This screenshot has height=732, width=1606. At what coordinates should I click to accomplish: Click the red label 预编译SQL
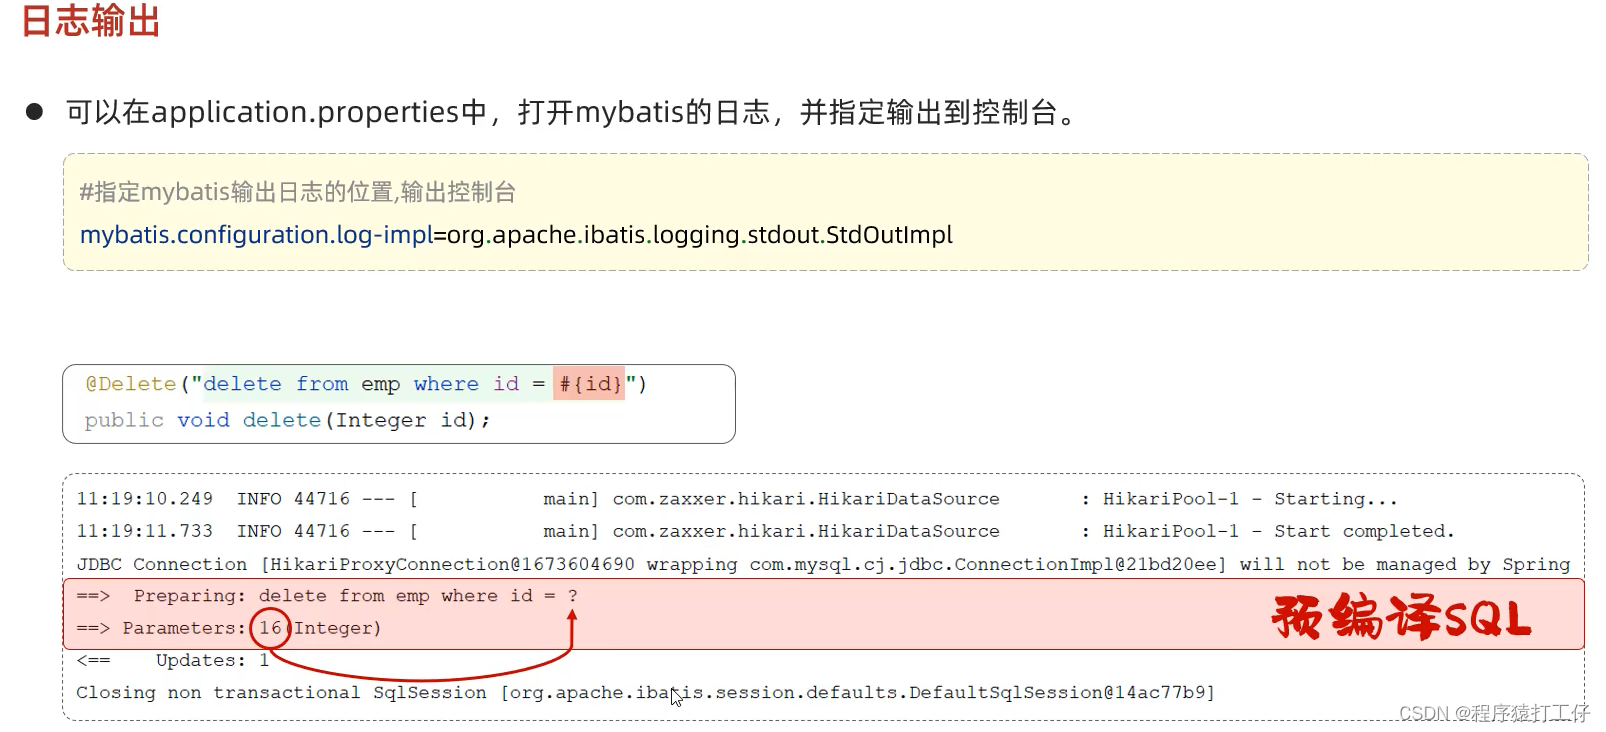(x=1401, y=616)
